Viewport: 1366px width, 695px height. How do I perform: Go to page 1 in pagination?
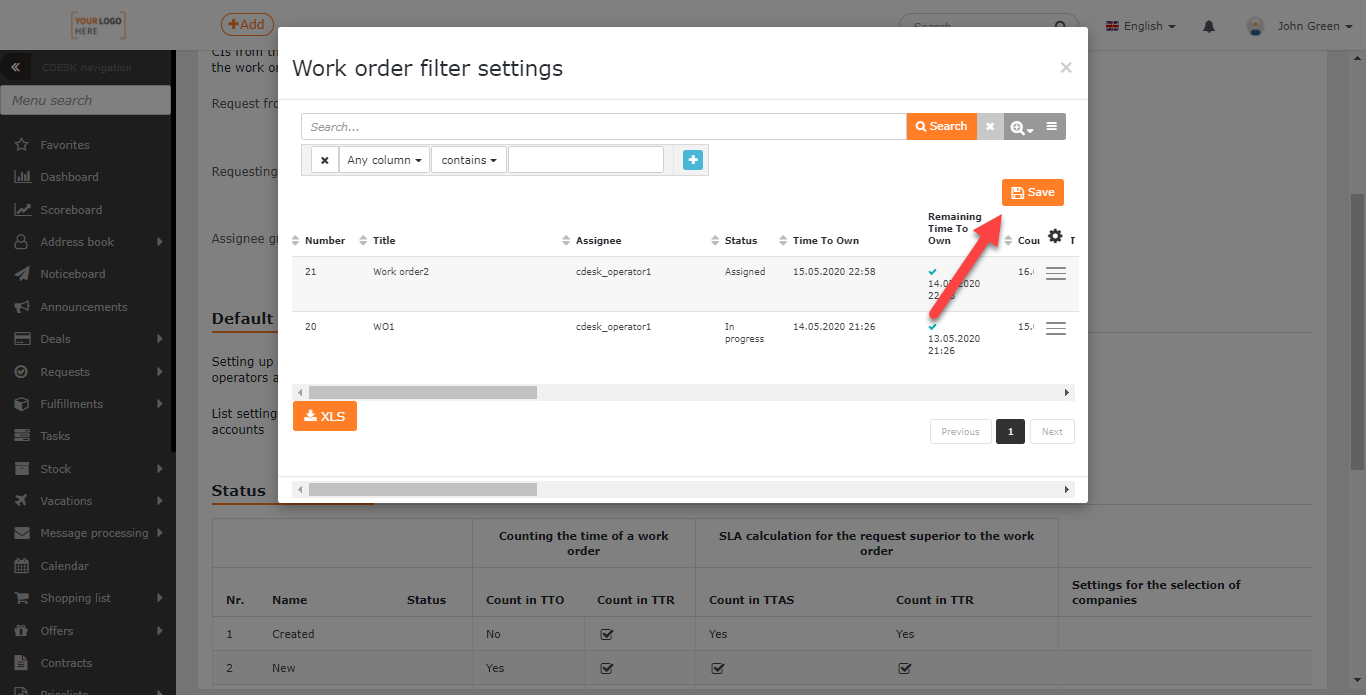[1010, 431]
